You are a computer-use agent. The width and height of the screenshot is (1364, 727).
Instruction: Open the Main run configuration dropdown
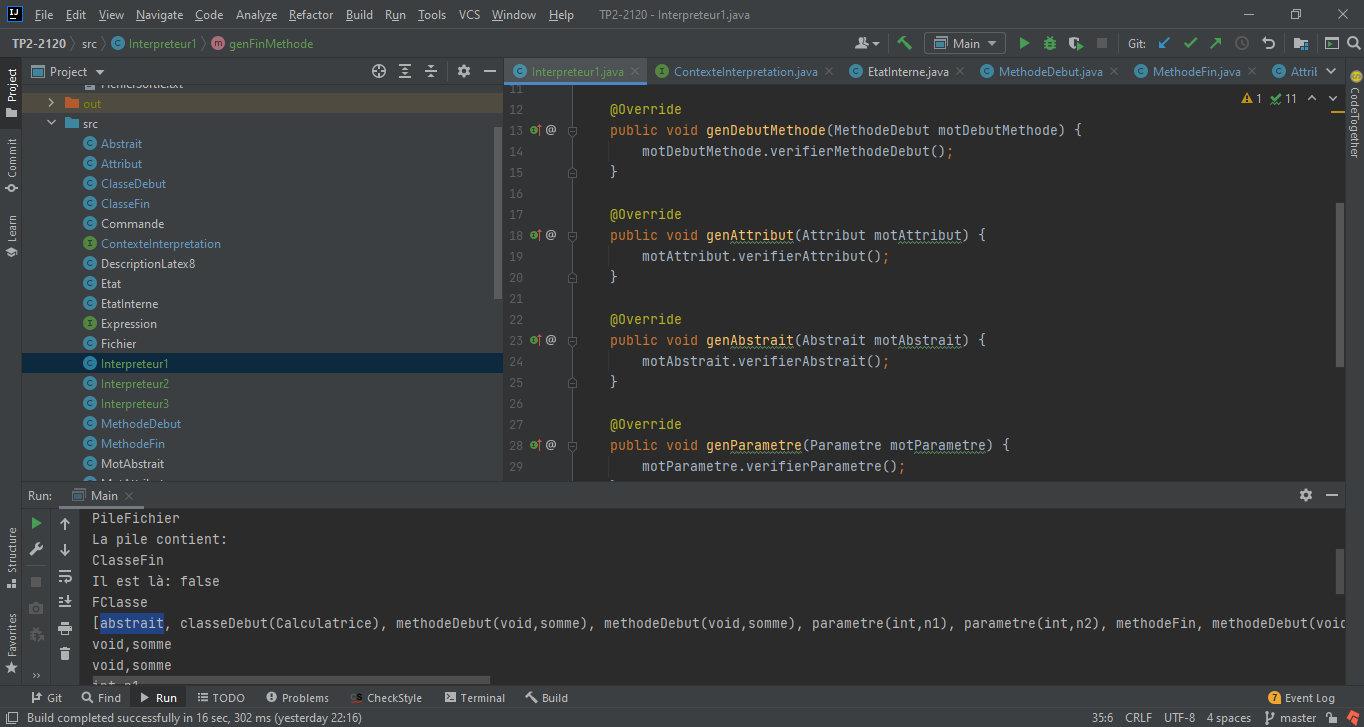(963, 43)
